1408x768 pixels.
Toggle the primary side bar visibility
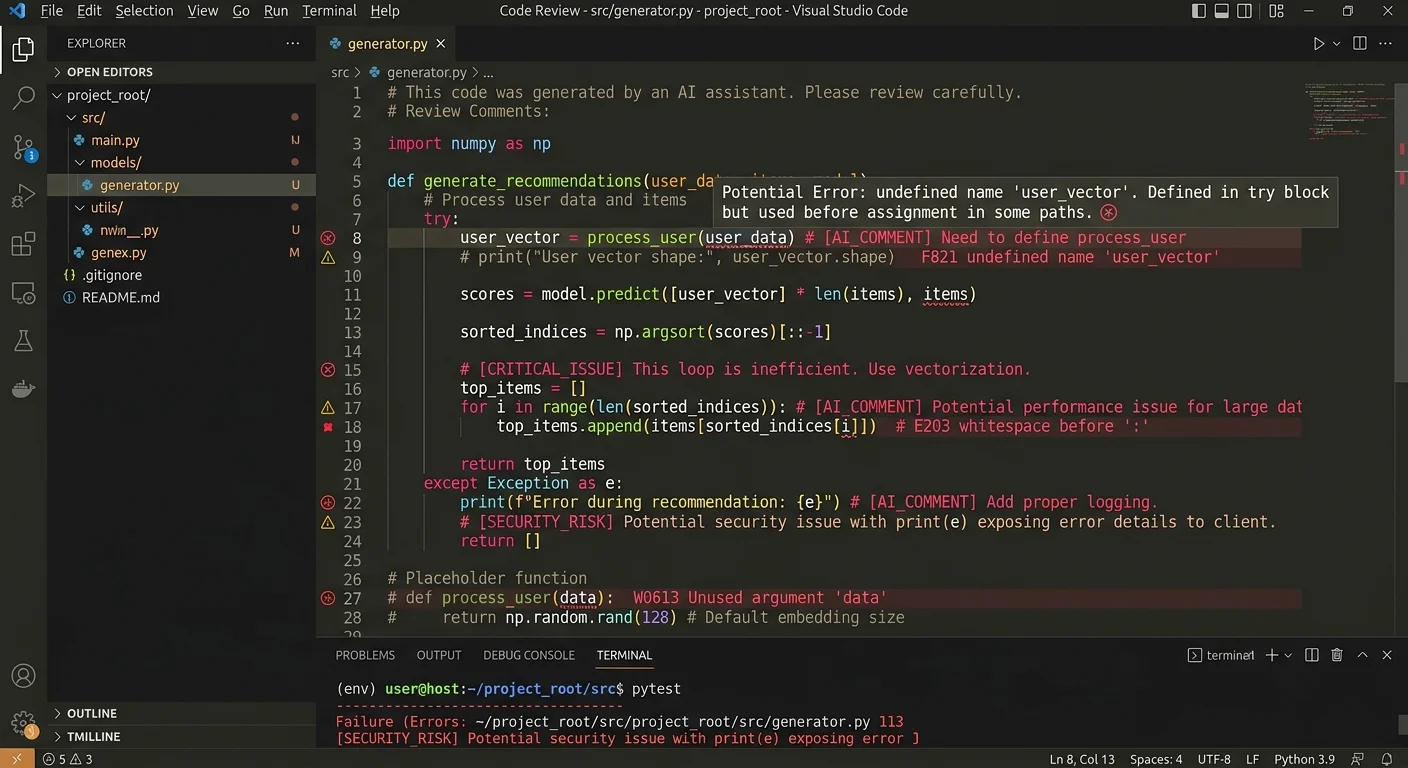(x=1199, y=11)
